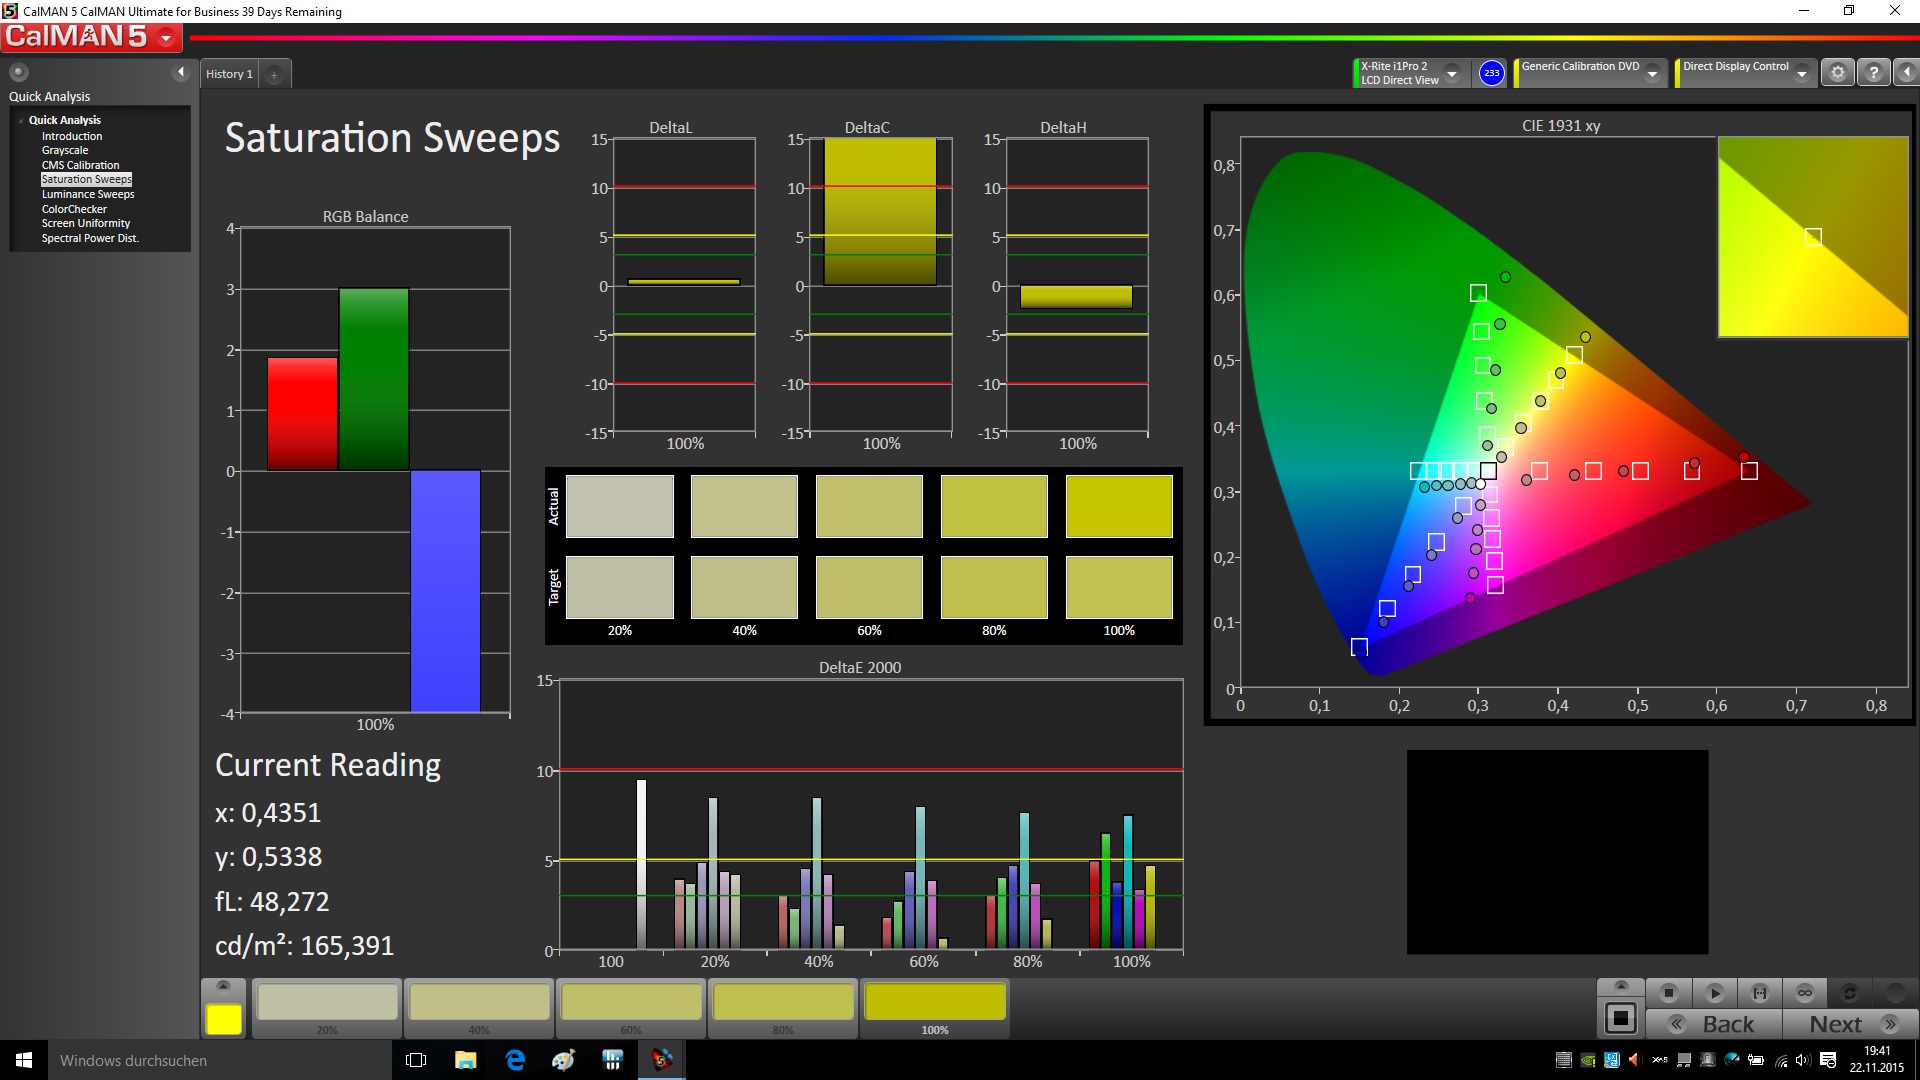The height and width of the screenshot is (1080, 1920).
Task: Add a new history tab with plus
Action: pyautogui.click(x=274, y=74)
